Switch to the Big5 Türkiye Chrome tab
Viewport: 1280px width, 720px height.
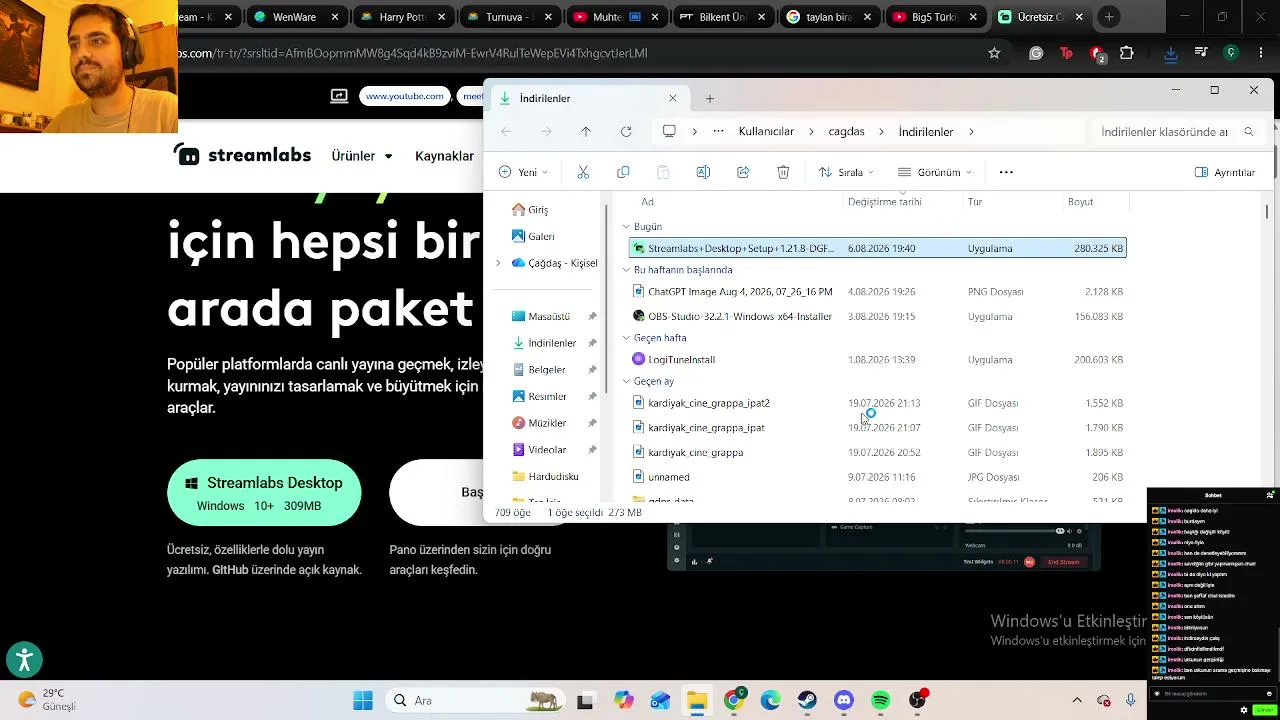coord(934,17)
